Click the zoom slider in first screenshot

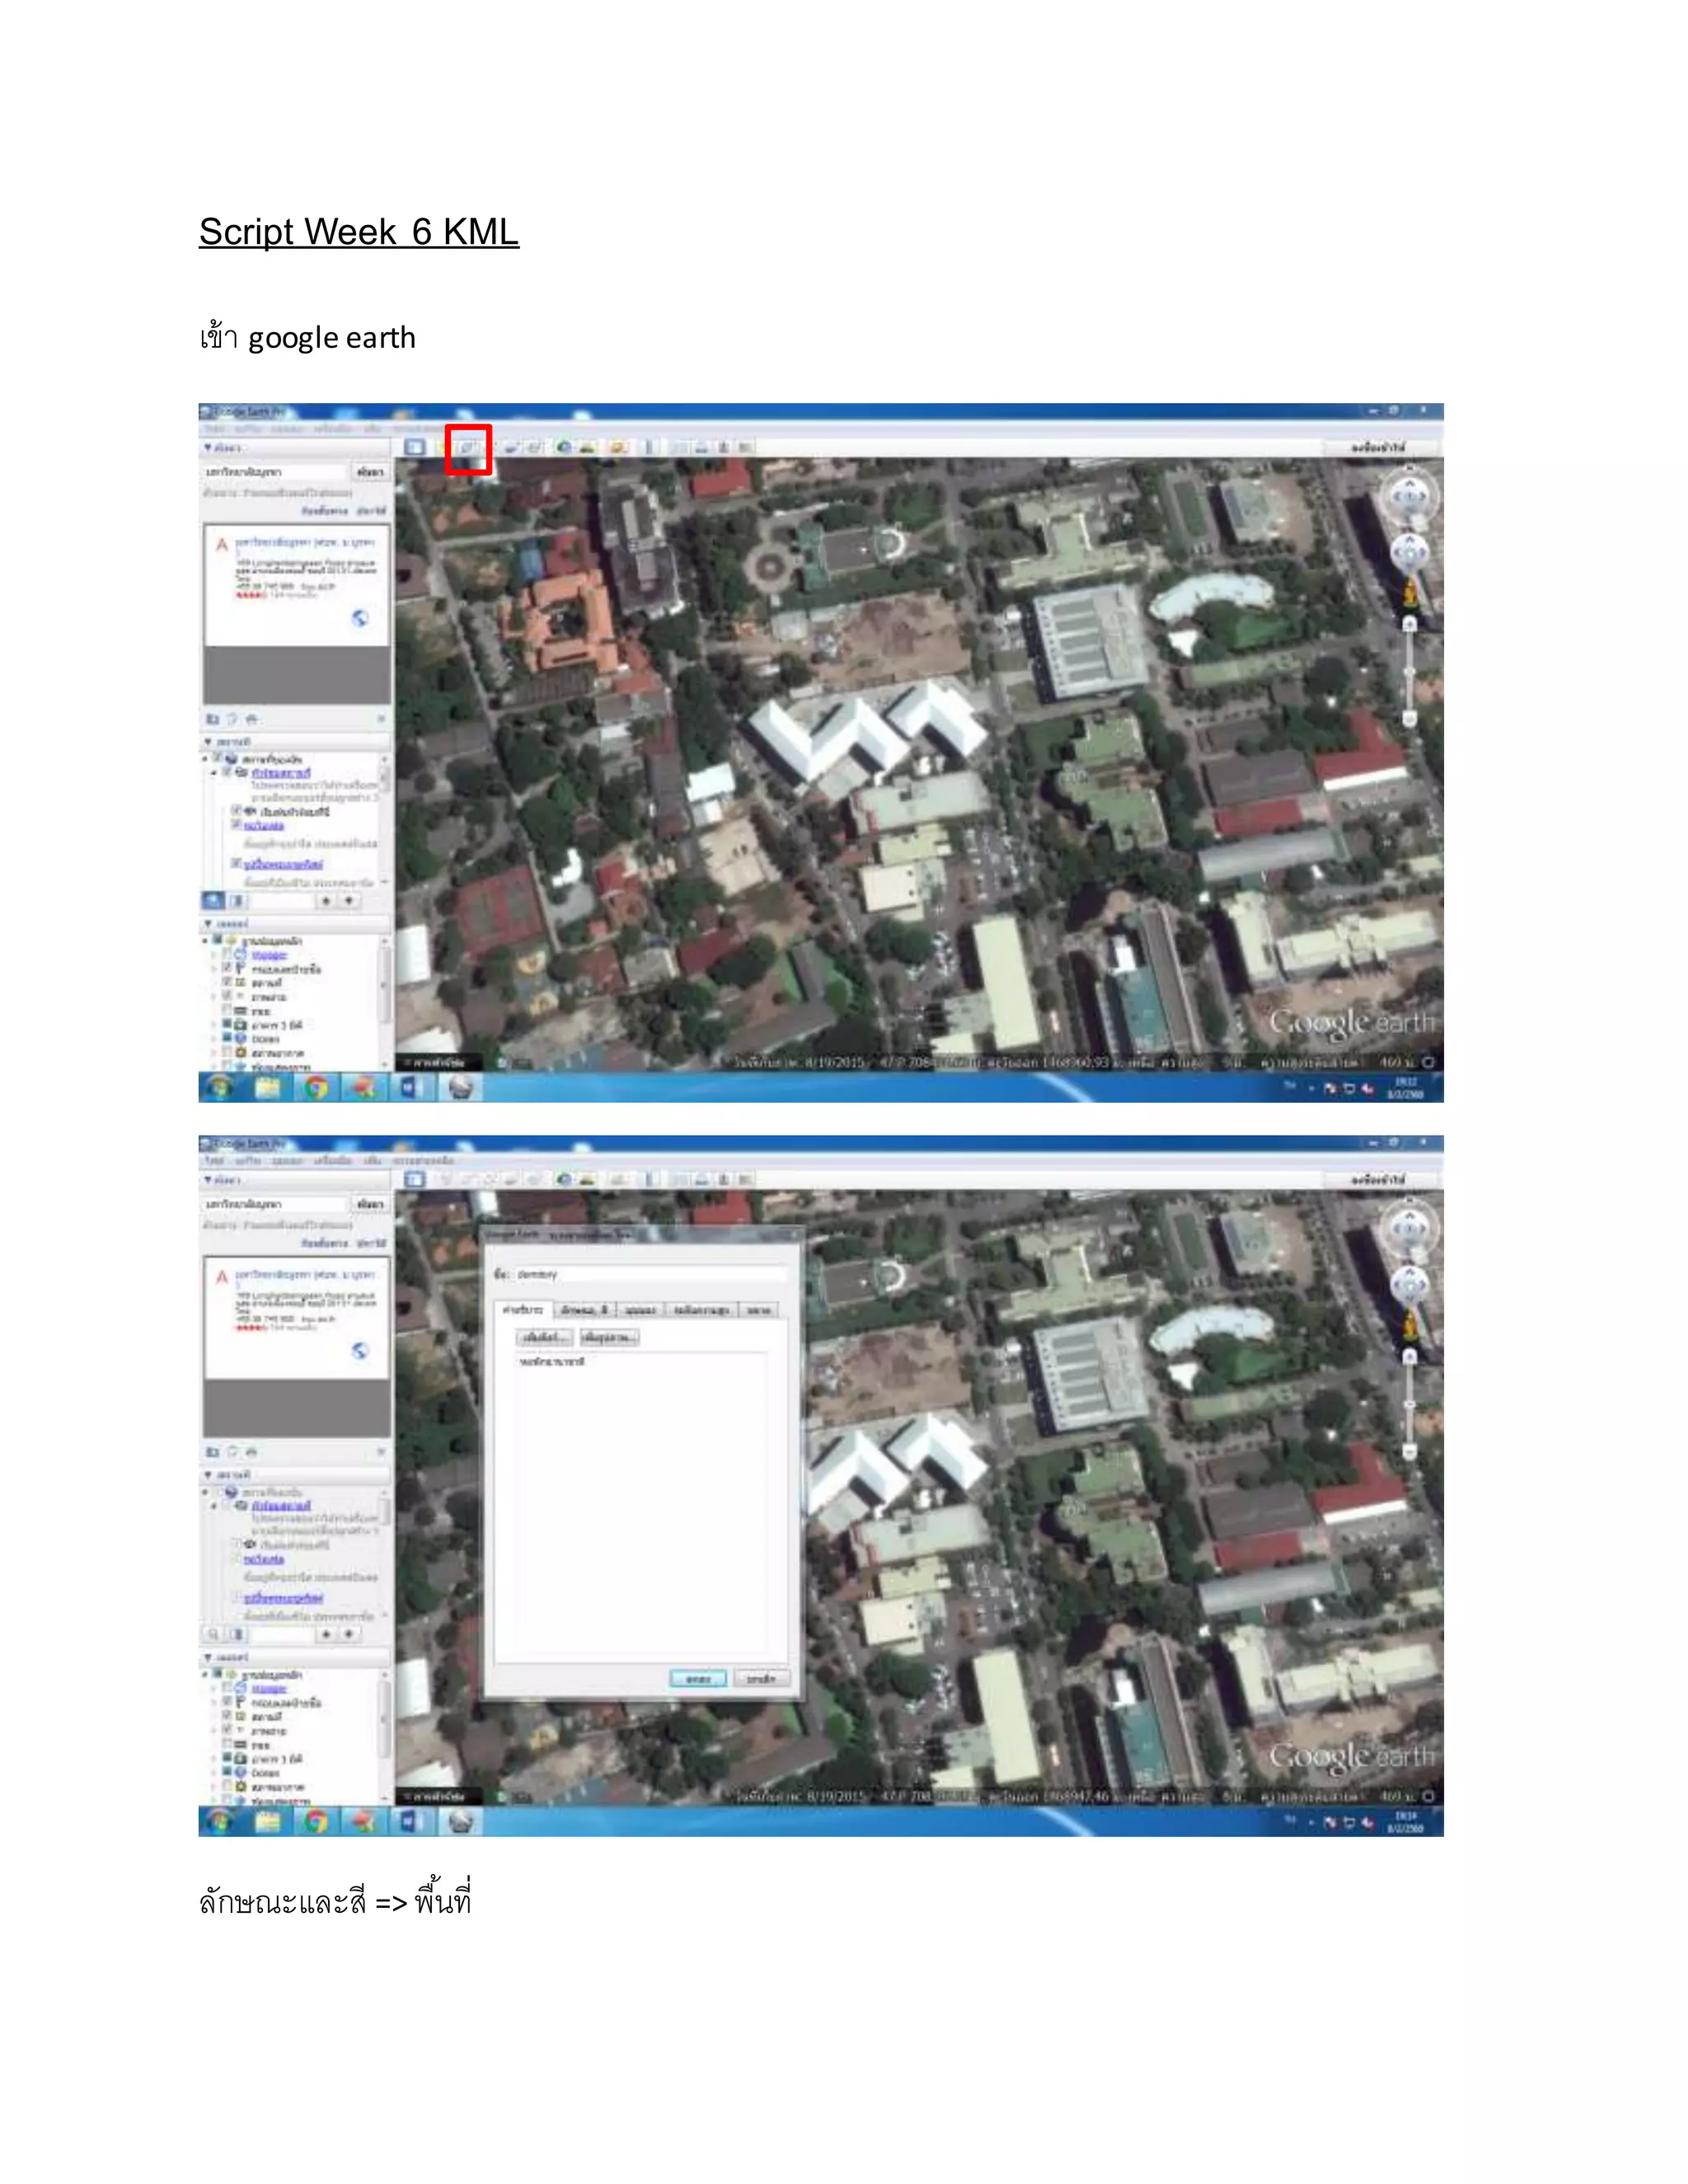click(1410, 672)
